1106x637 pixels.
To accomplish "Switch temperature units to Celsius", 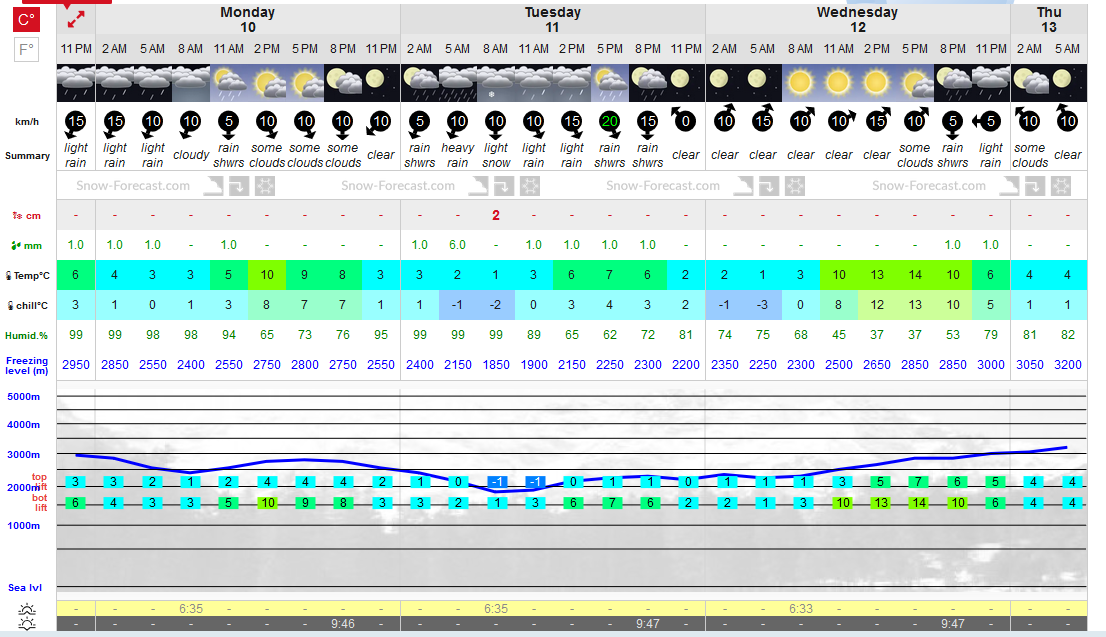I will click(26, 20).
